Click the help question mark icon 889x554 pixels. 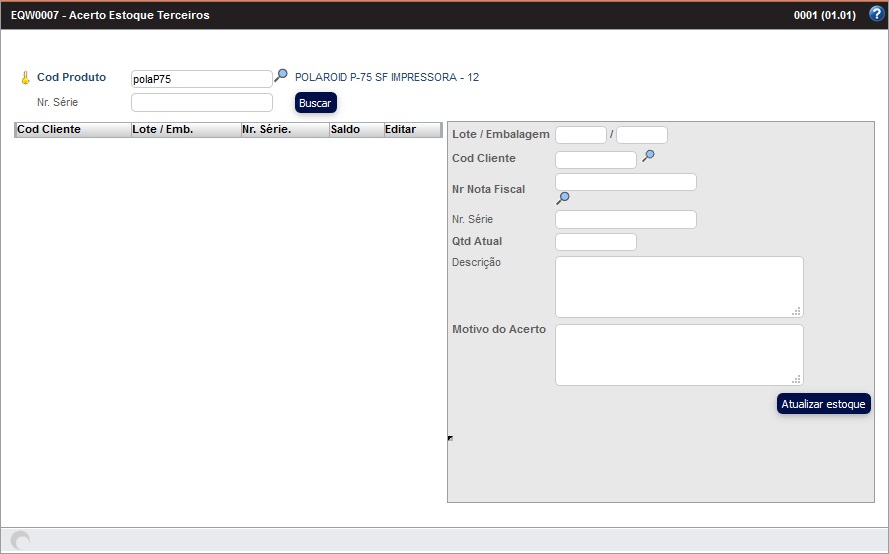click(876, 14)
